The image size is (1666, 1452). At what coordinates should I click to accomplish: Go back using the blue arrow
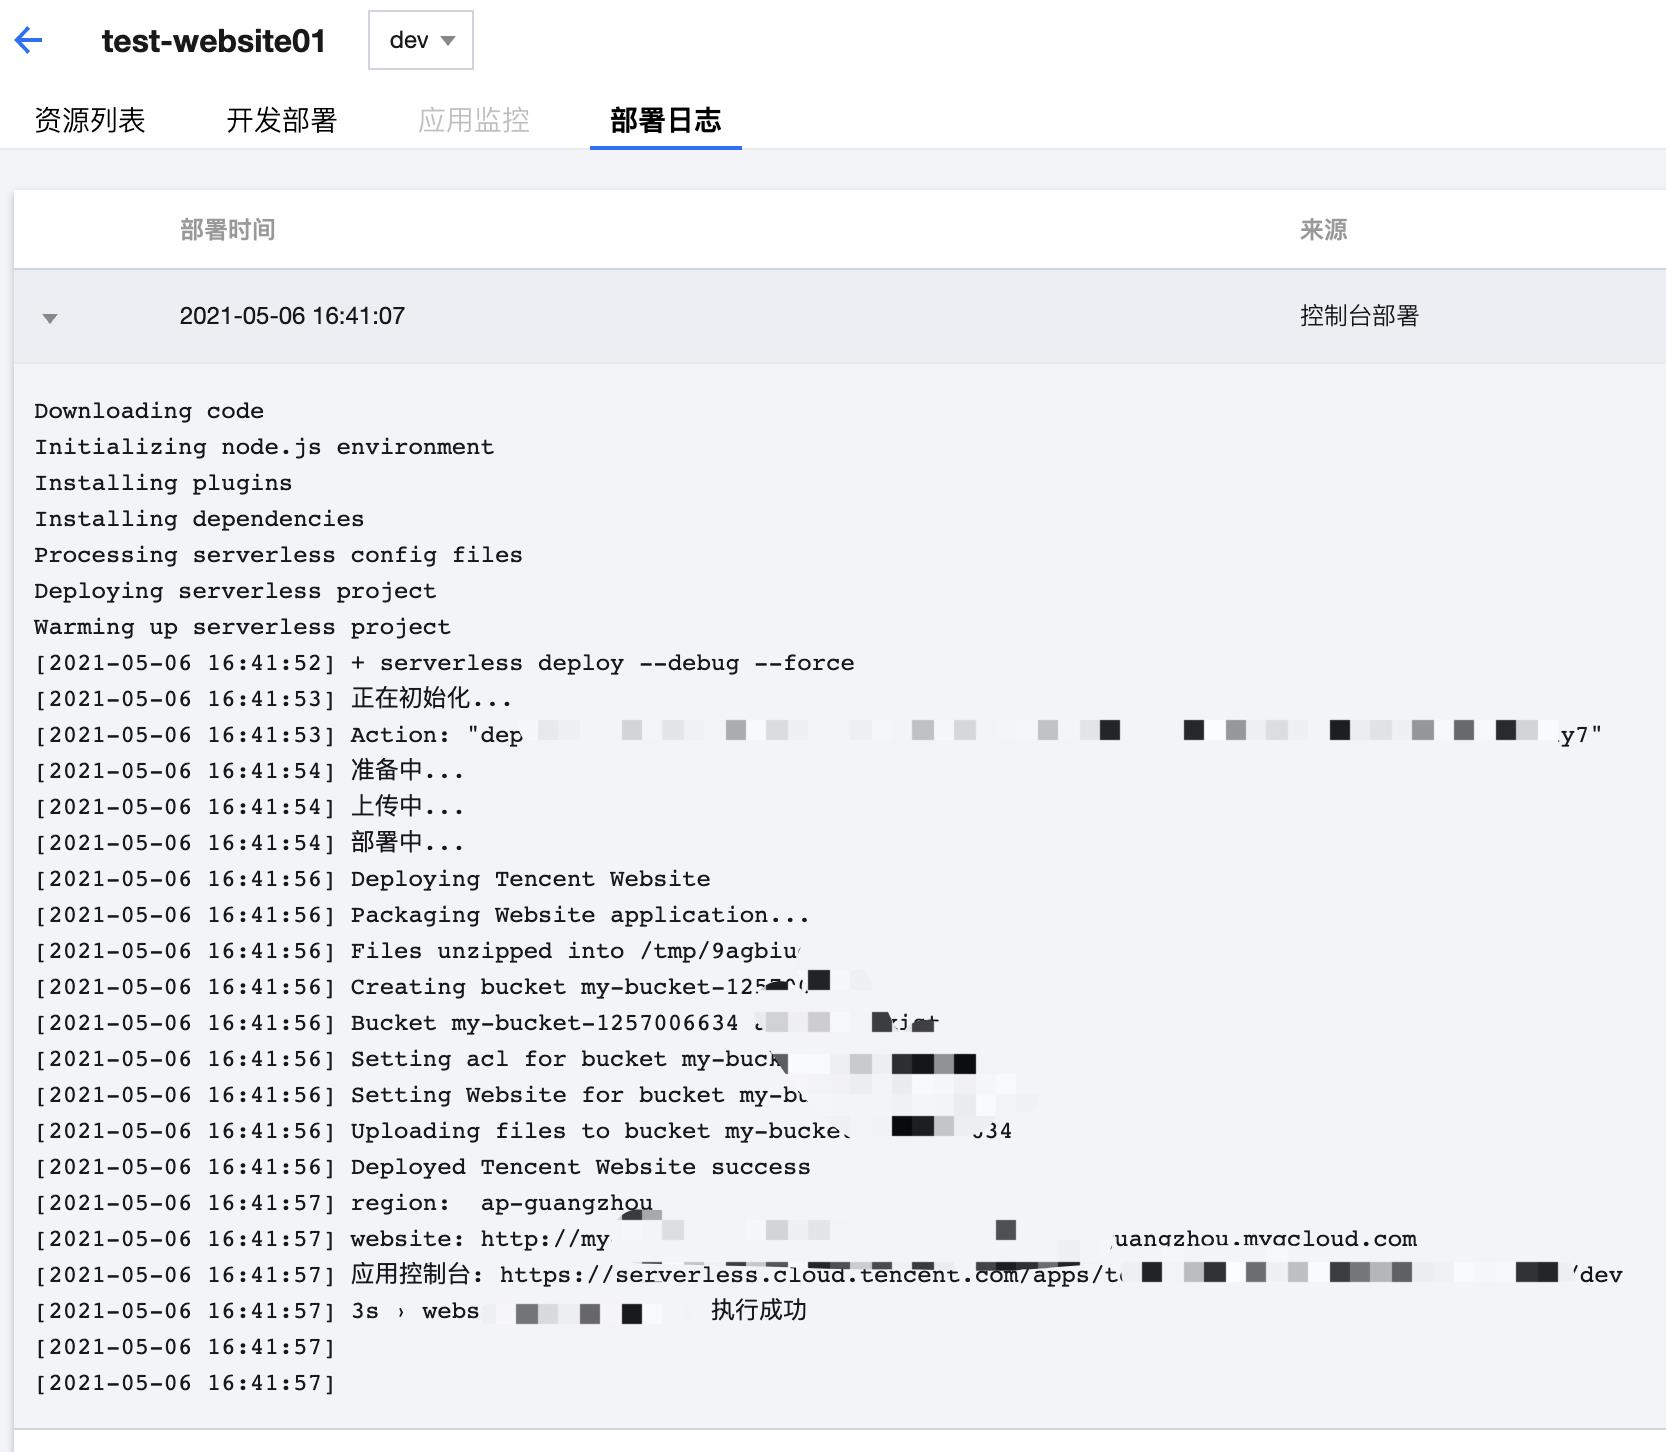pos(29,40)
